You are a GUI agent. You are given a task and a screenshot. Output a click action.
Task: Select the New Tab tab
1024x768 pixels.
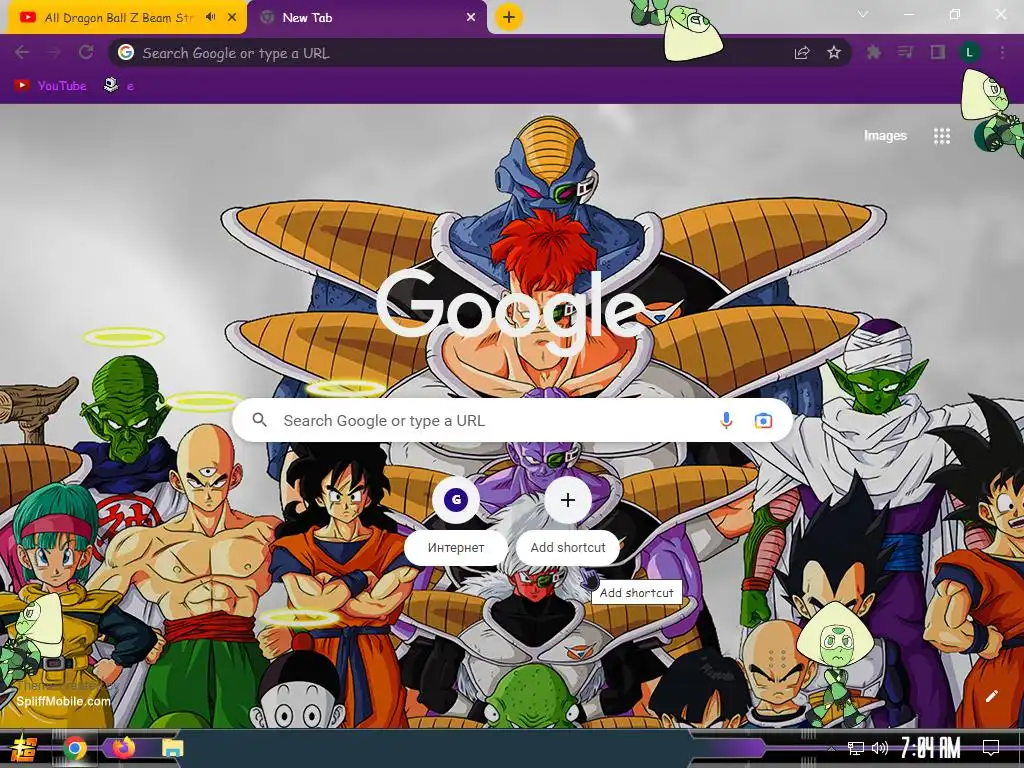367,18
